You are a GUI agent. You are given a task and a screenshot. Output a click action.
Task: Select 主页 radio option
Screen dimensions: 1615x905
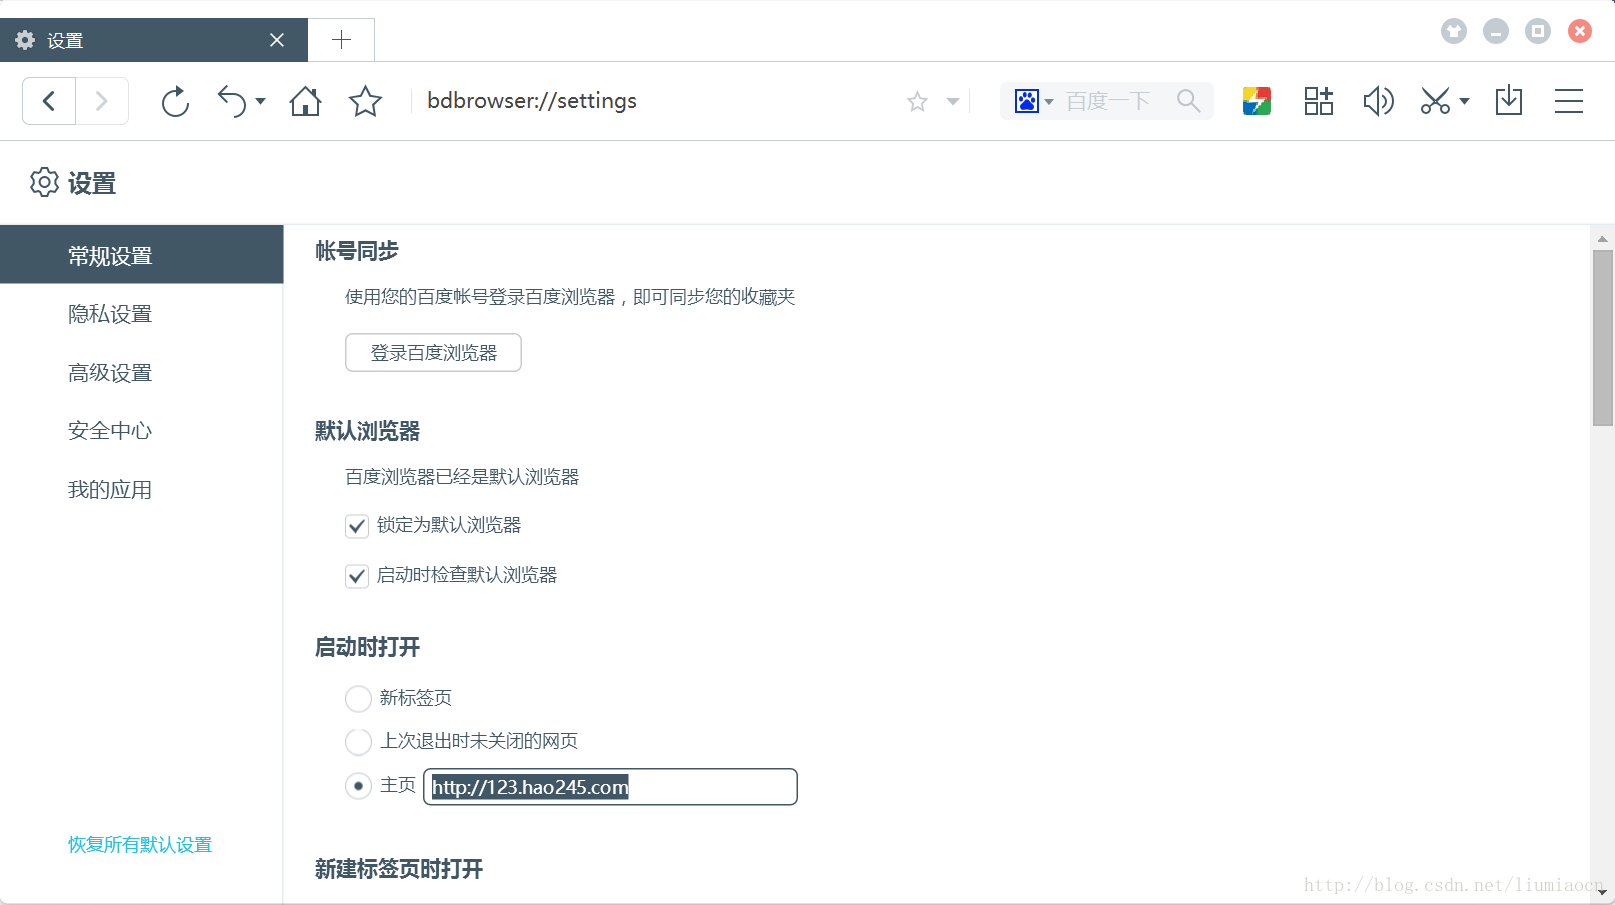click(358, 786)
